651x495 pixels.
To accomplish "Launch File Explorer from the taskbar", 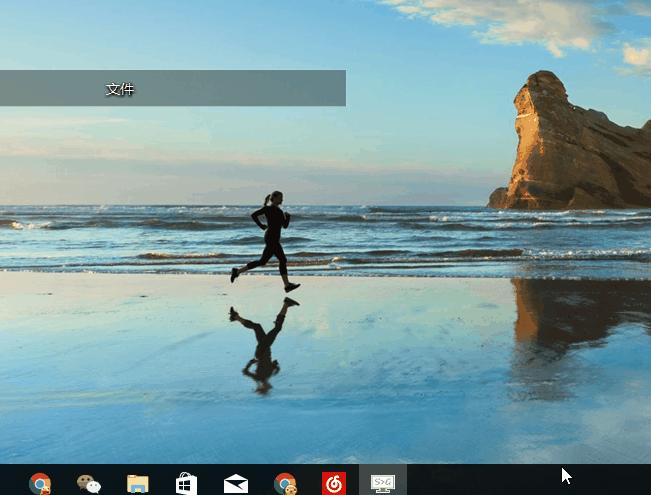I will tap(138, 484).
